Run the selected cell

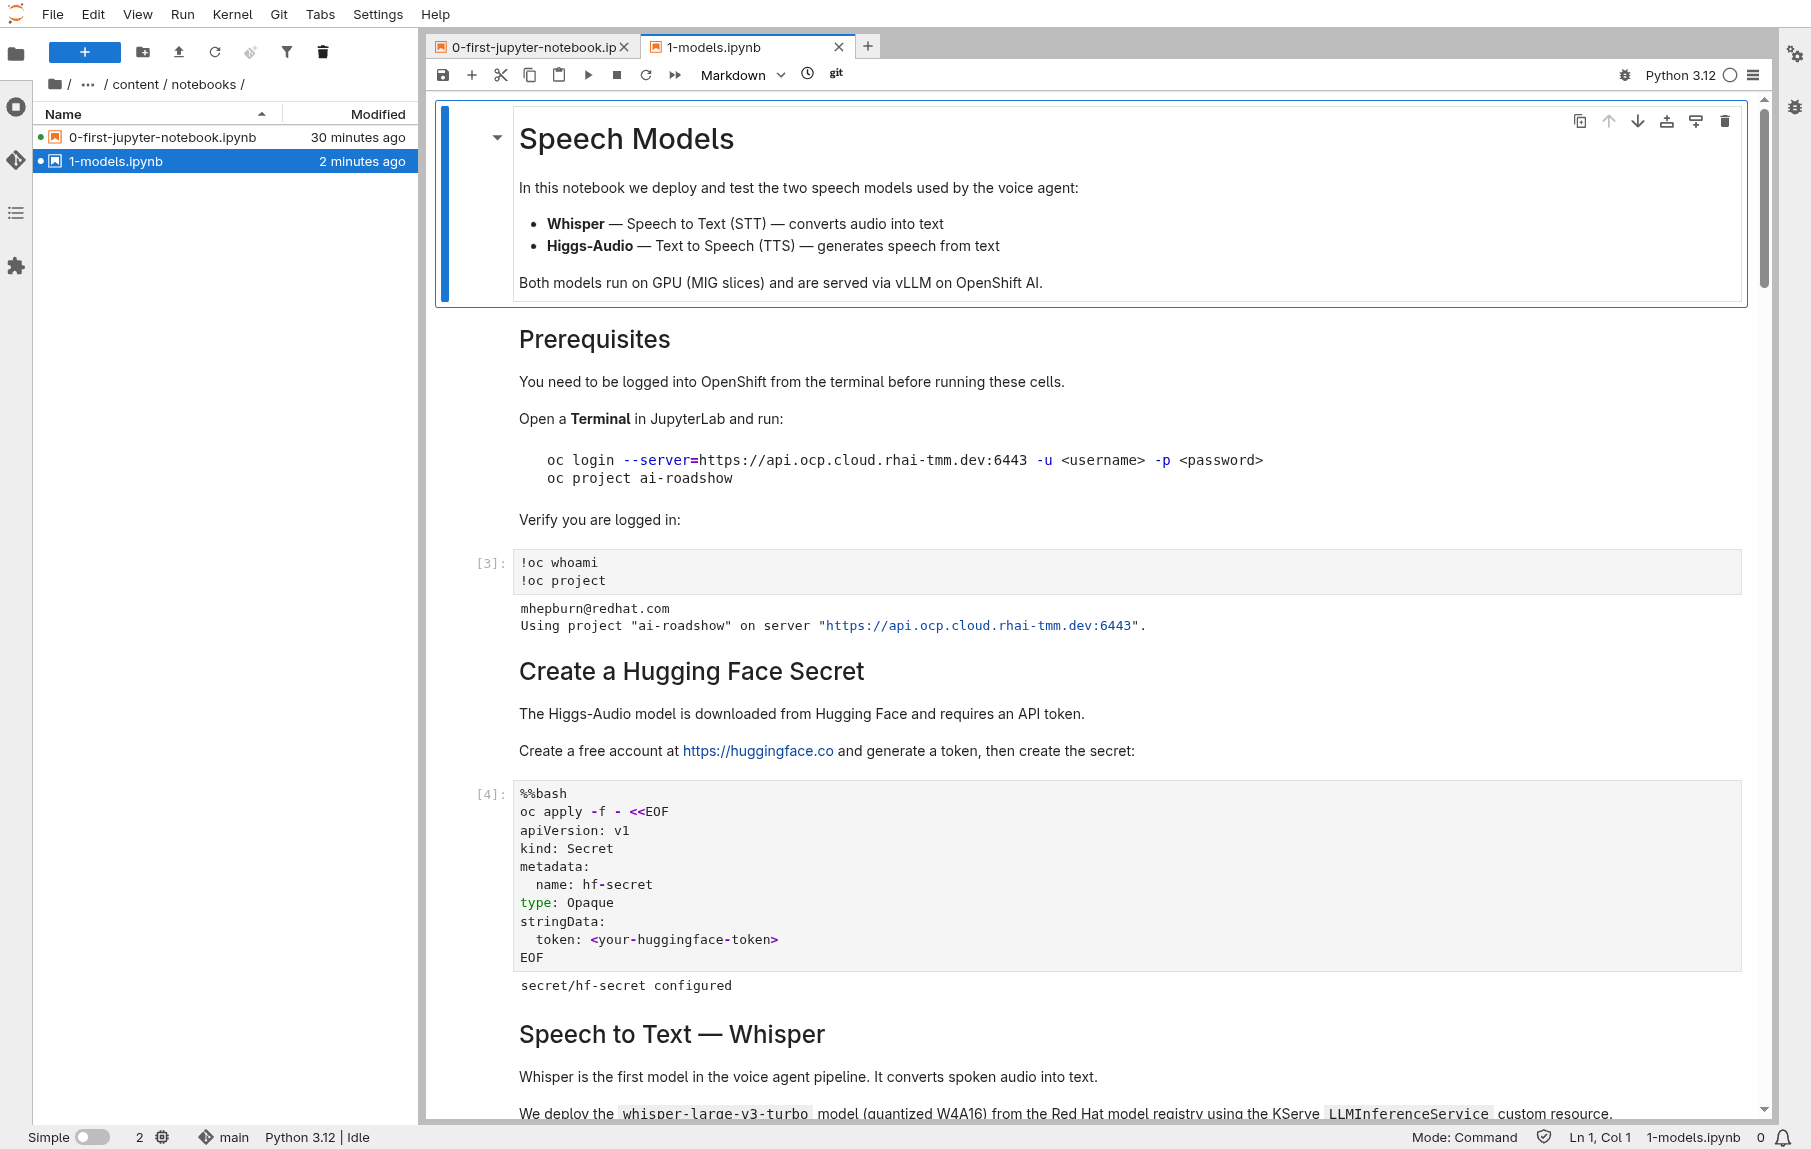(588, 75)
